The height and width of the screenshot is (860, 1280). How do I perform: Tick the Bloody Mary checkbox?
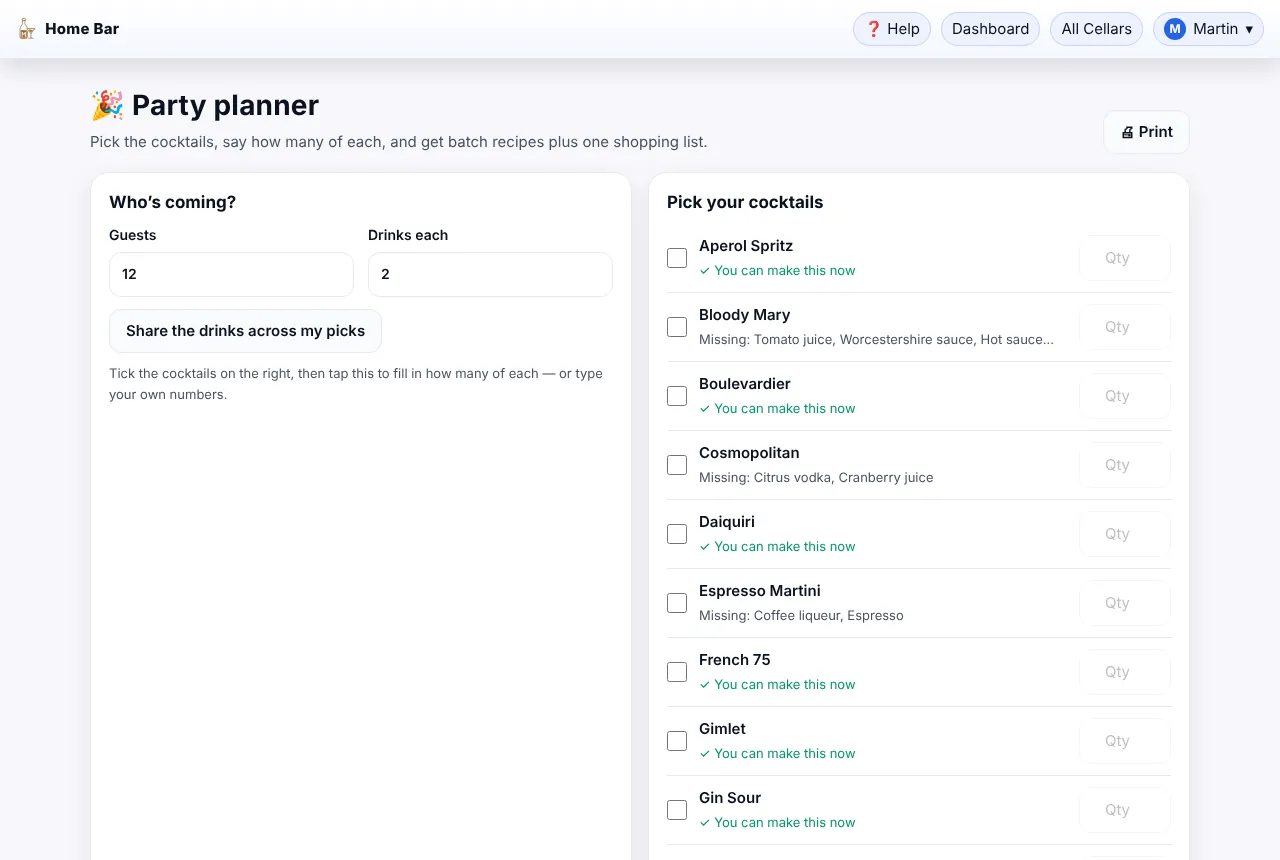coord(677,327)
